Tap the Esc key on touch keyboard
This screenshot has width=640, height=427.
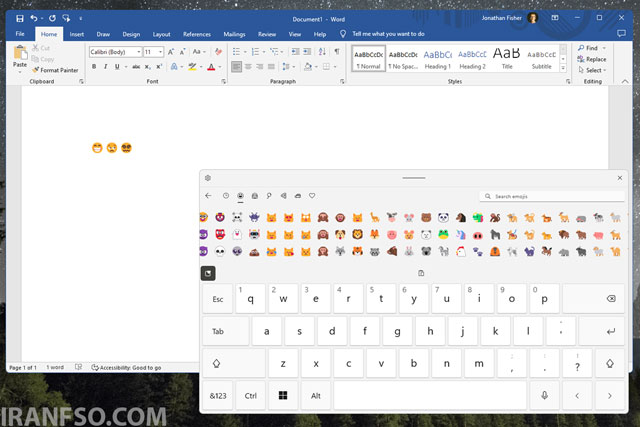(x=218, y=299)
